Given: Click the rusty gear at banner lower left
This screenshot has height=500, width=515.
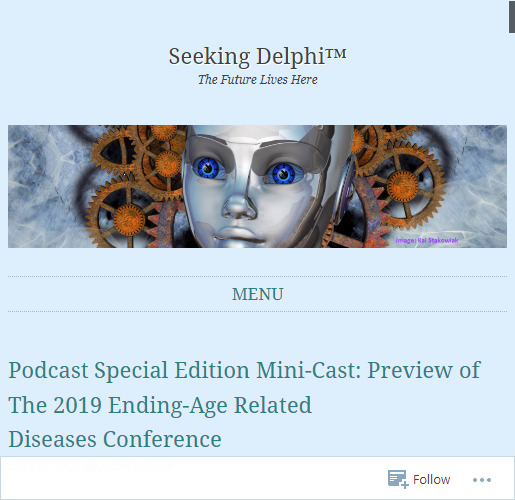Looking at the screenshot, I should [x=128, y=219].
